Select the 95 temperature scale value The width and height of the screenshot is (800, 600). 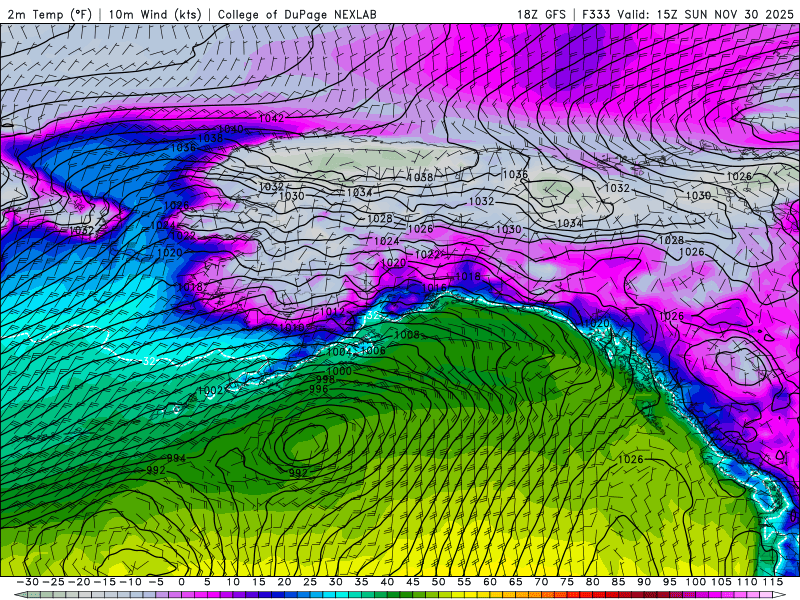[x=670, y=582]
